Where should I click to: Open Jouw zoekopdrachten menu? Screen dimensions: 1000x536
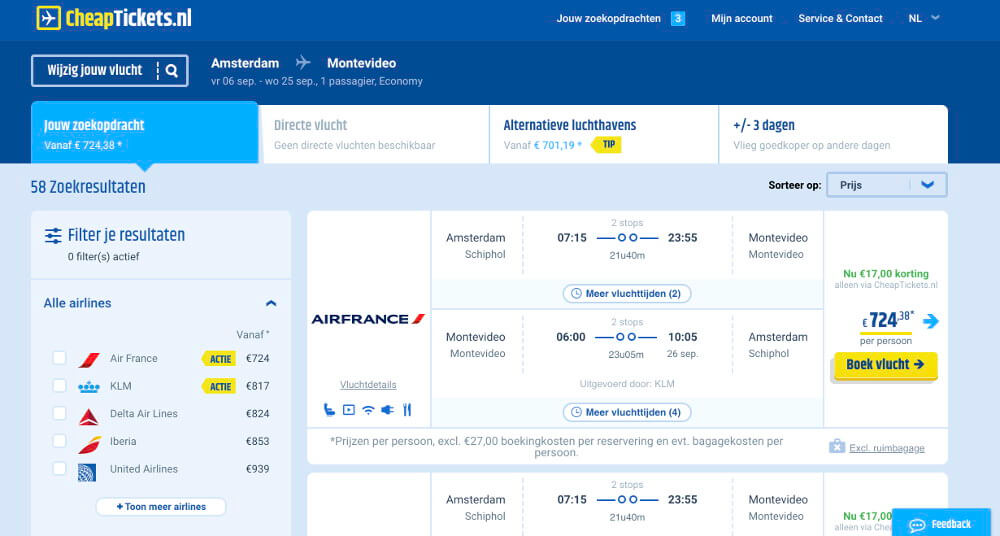(608, 19)
